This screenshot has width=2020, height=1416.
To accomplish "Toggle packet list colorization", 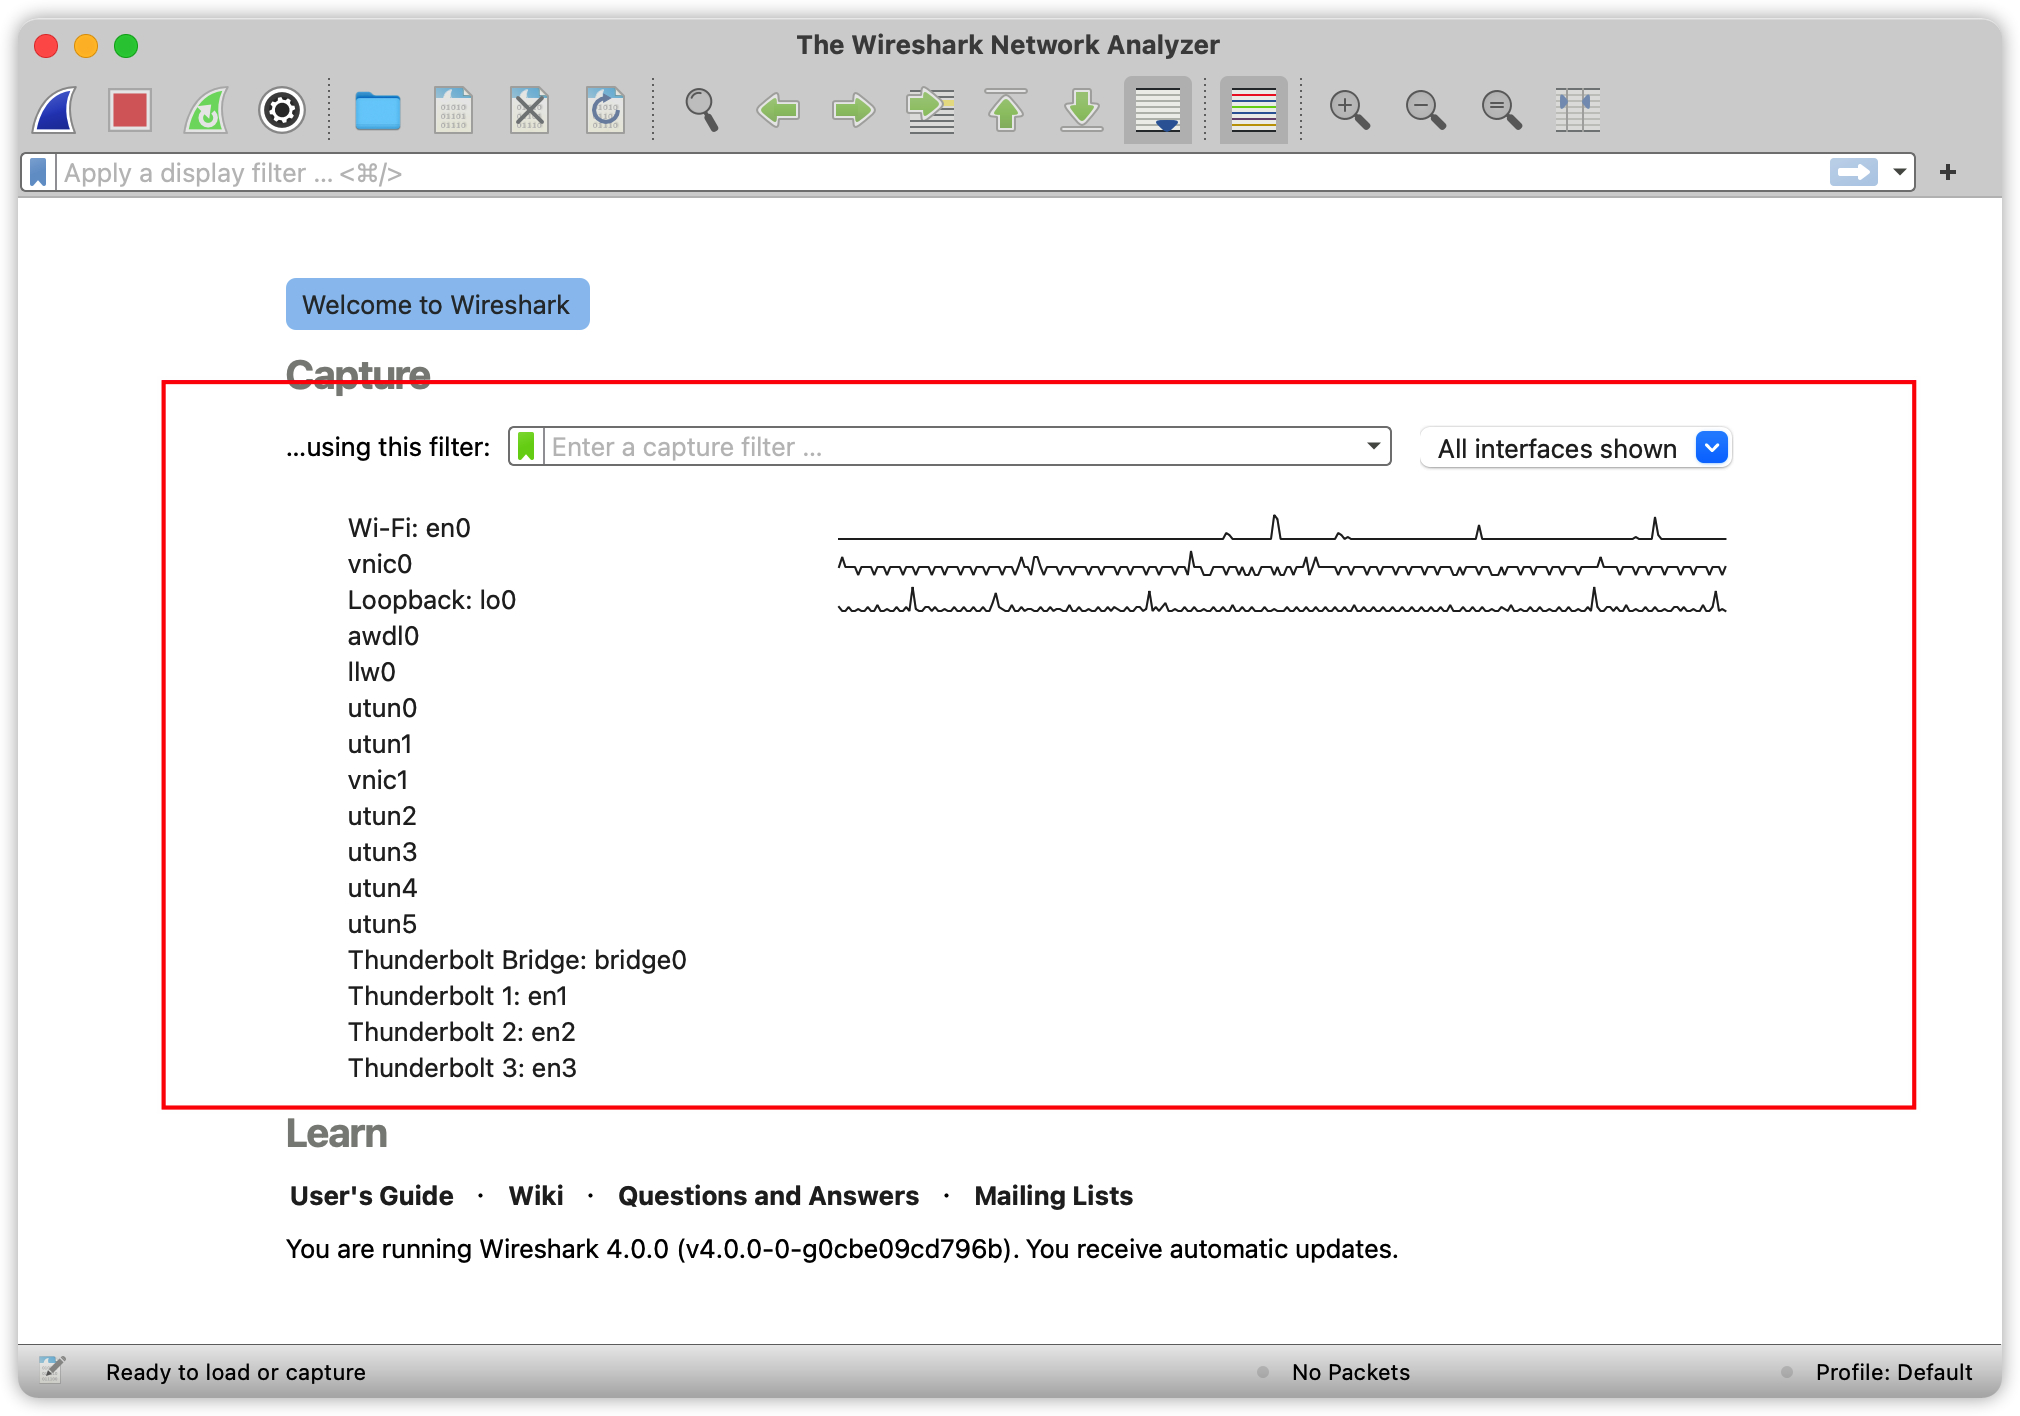I will 1253,110.
